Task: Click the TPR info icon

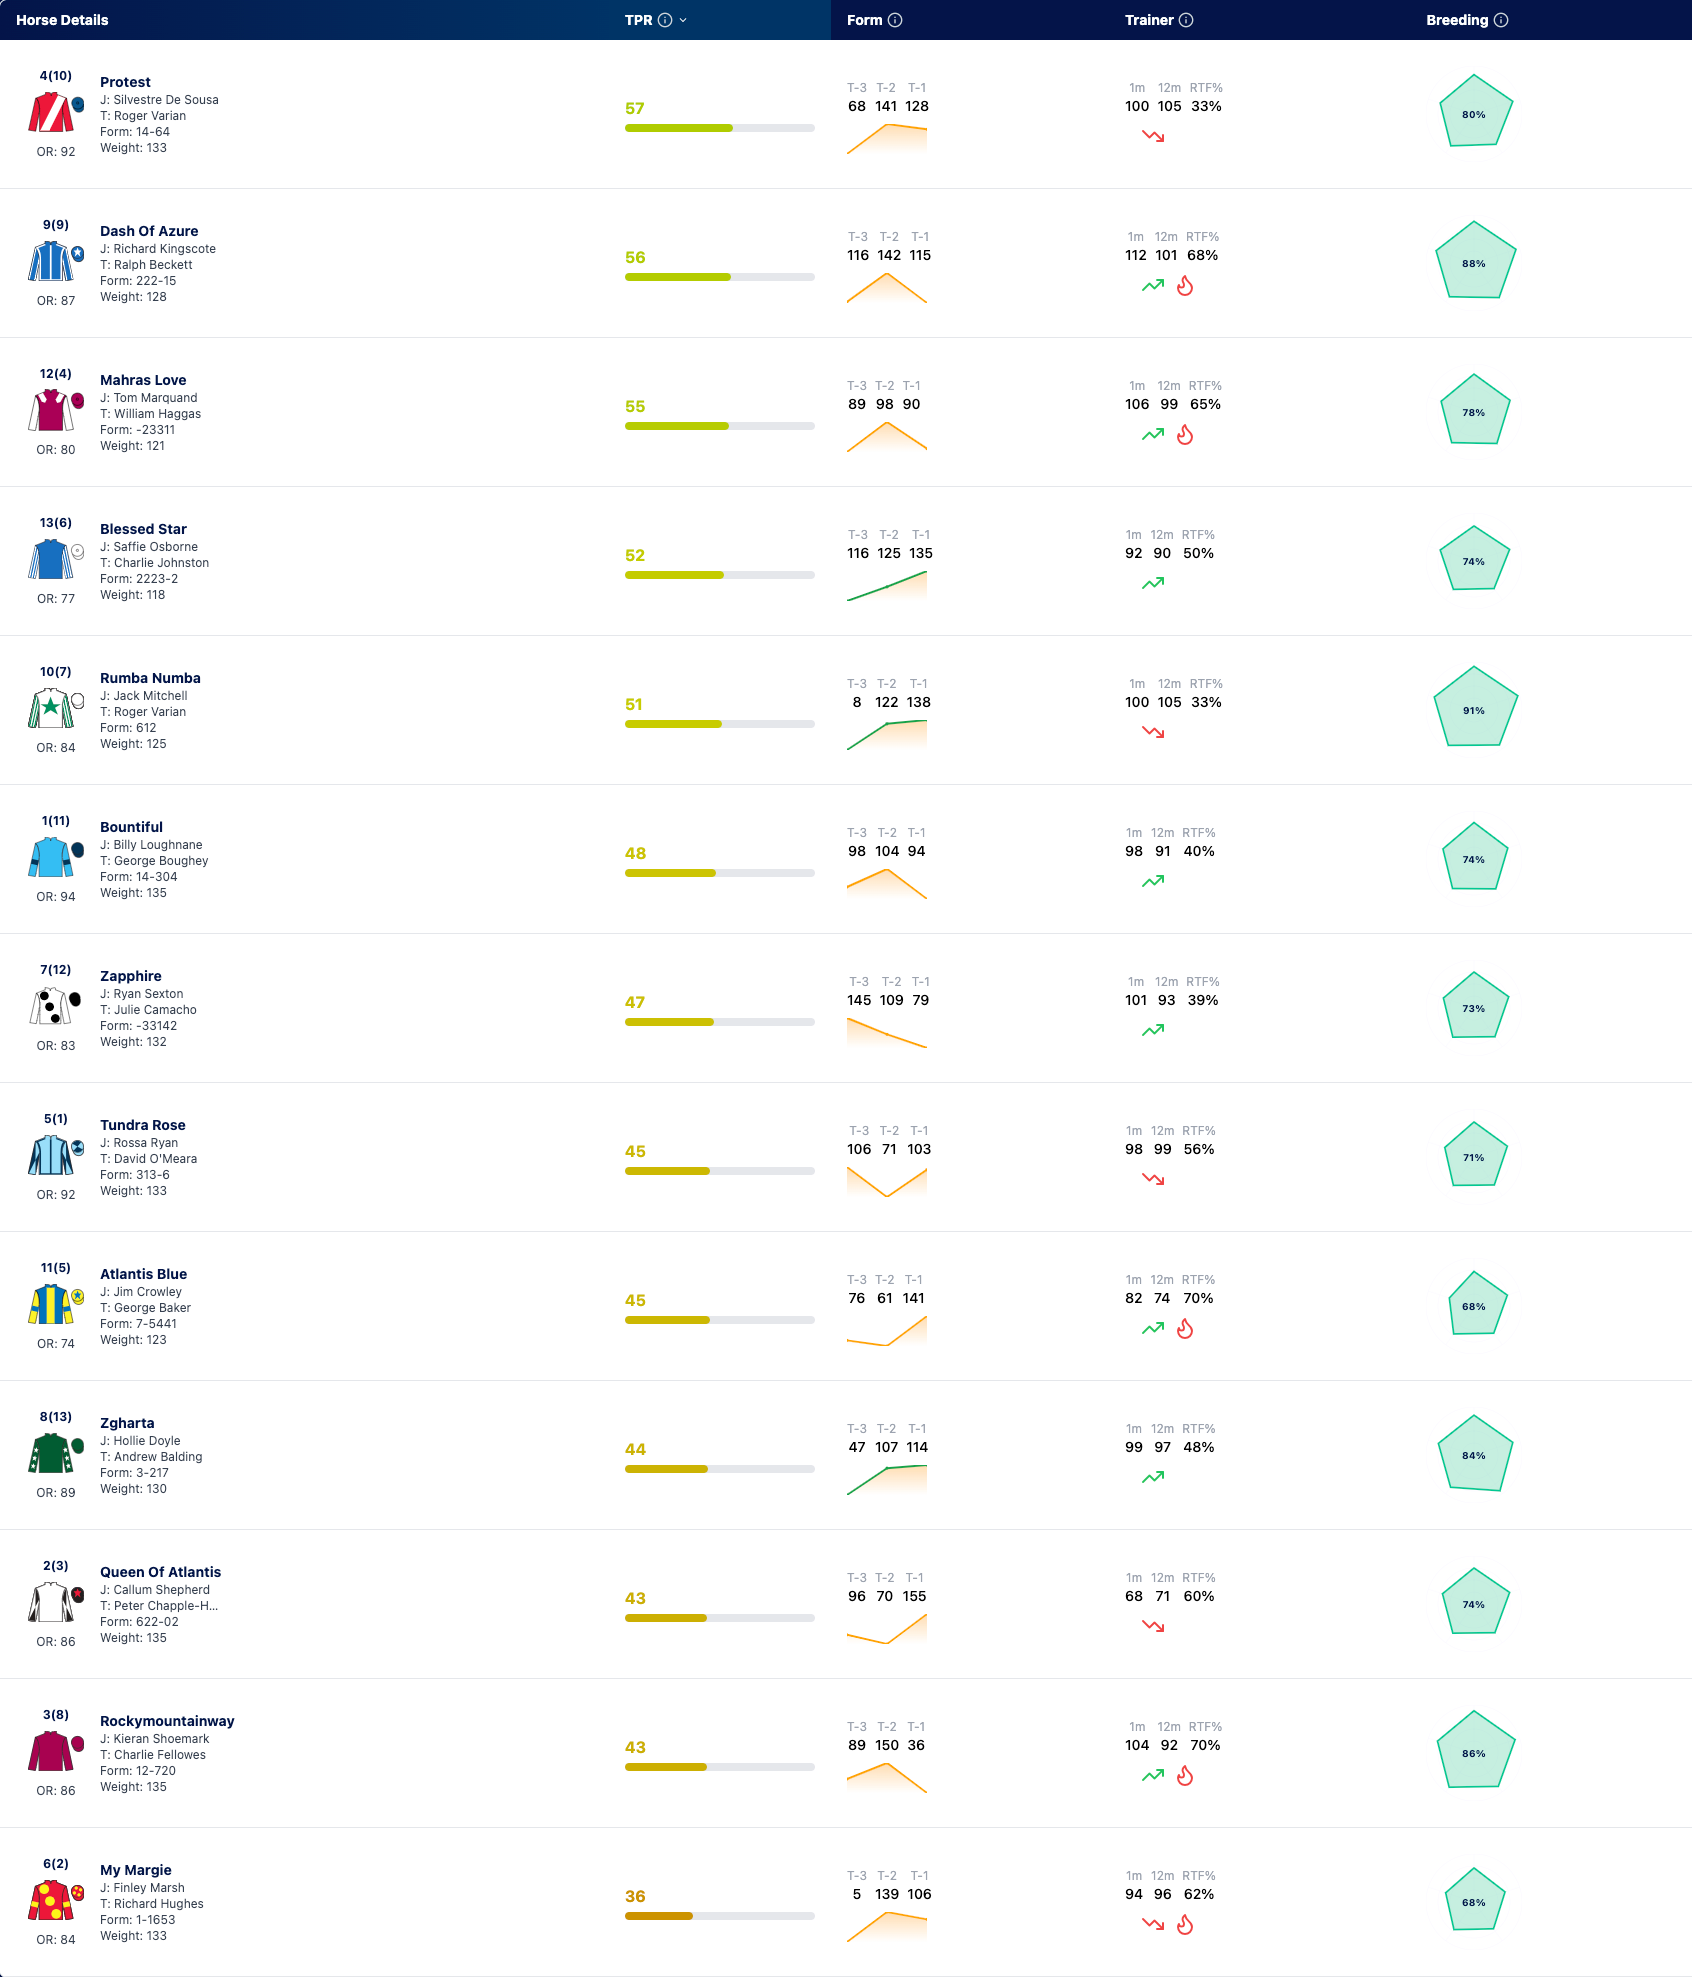Action: [665, 20]
